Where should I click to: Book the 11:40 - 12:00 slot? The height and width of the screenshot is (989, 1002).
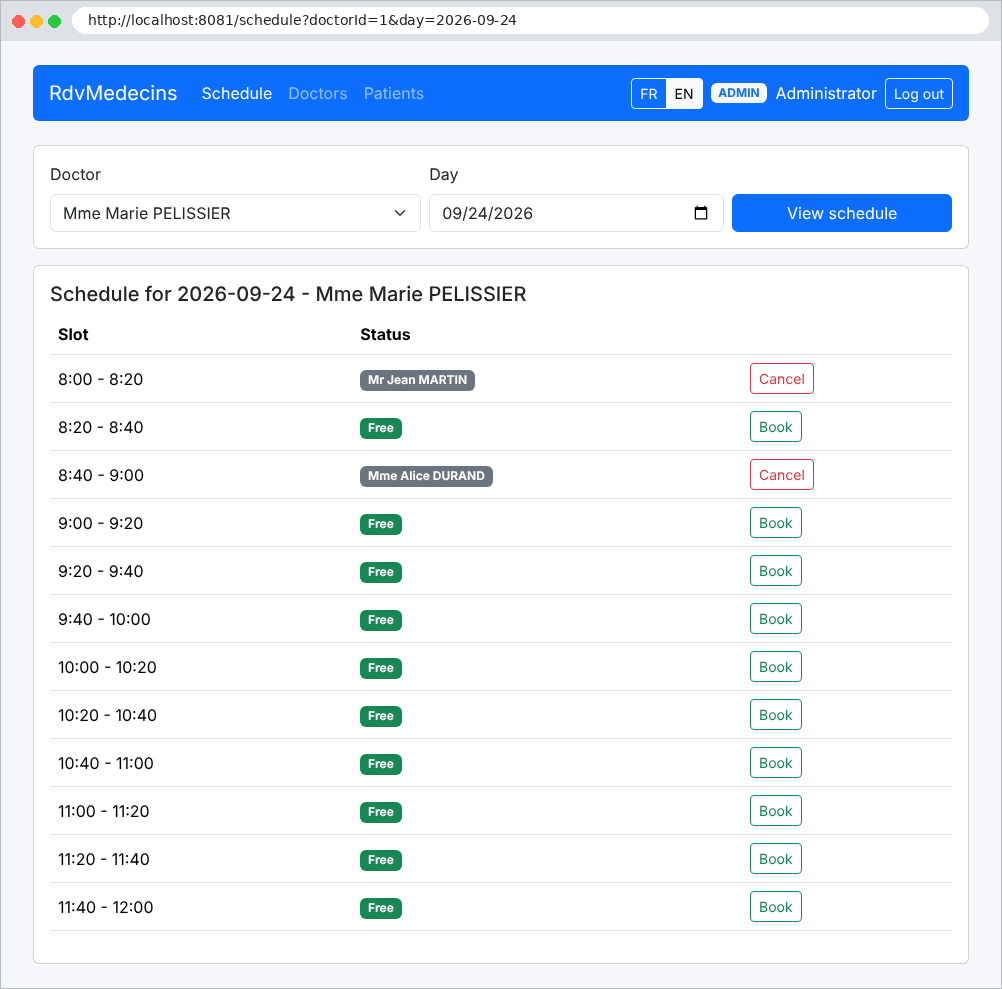(x=775, y=907)
